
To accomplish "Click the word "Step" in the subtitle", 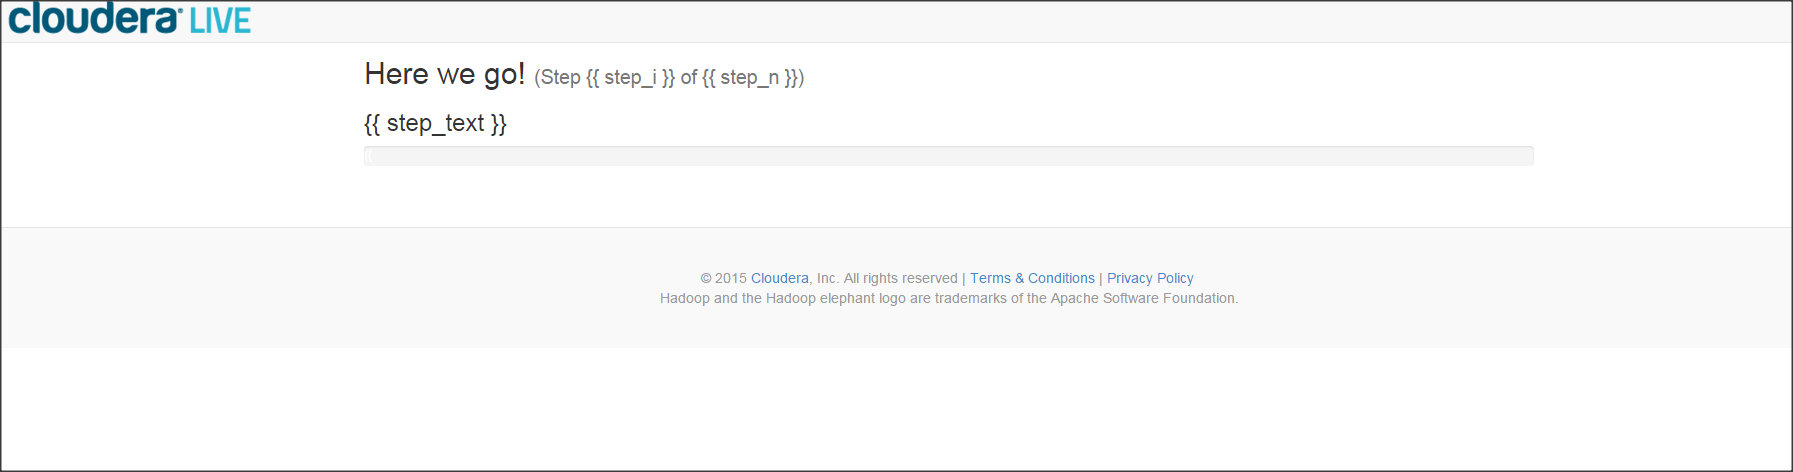I will click(x=560, y=77).
